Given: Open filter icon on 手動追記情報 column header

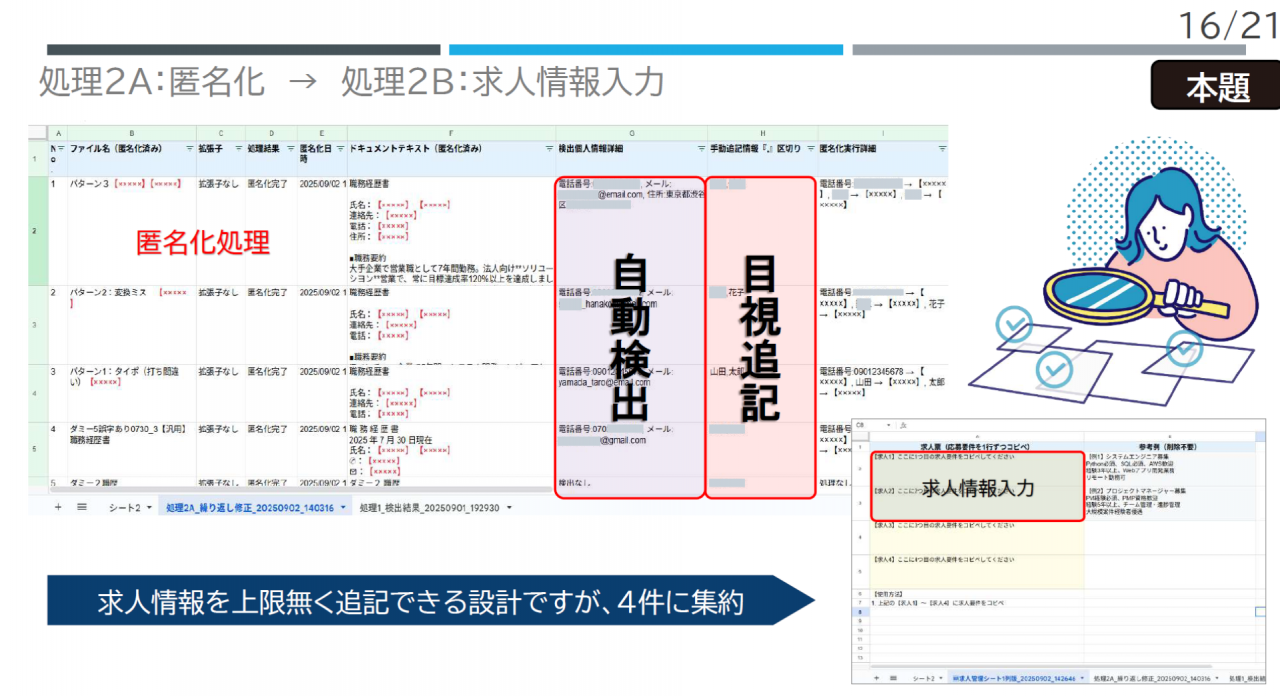Looking at the screenshot, I should (810, 148).
